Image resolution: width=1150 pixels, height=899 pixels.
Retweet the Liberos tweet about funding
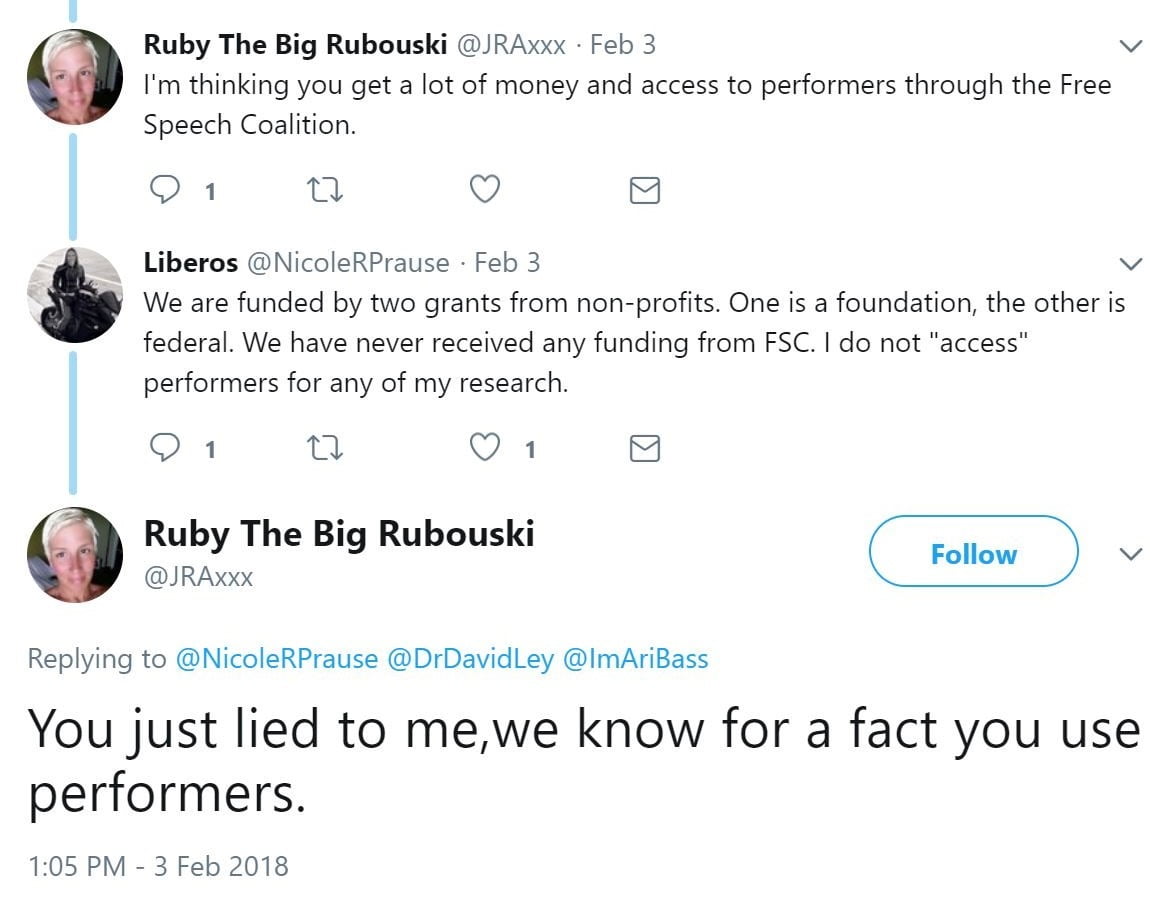coord(326,449)
